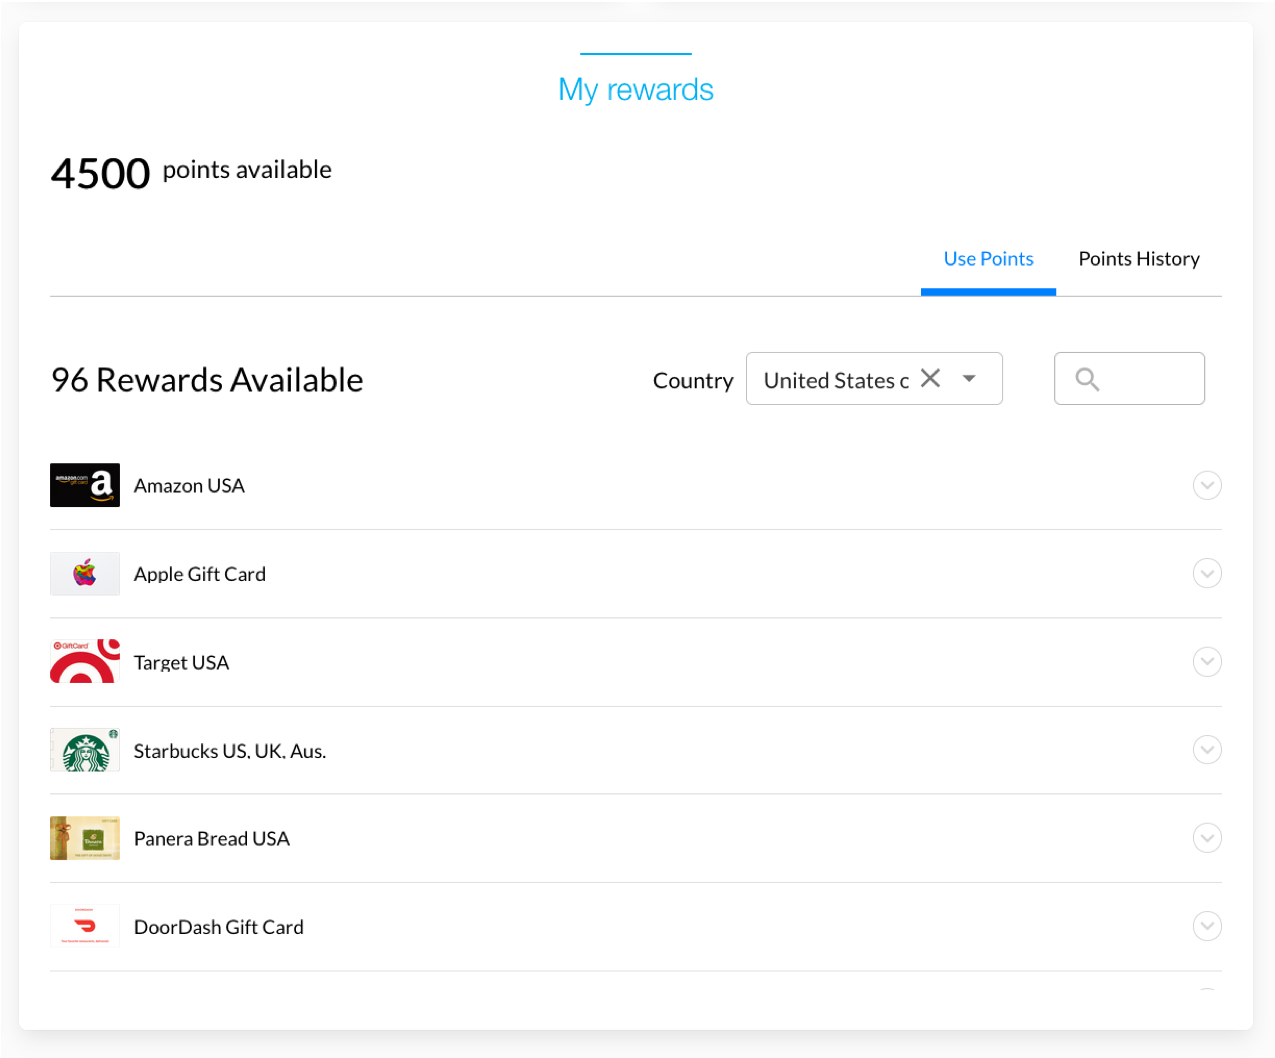Viewport: 1275px width, 1058px height.
Task: Clear the selected country with X
Action: 930,378
